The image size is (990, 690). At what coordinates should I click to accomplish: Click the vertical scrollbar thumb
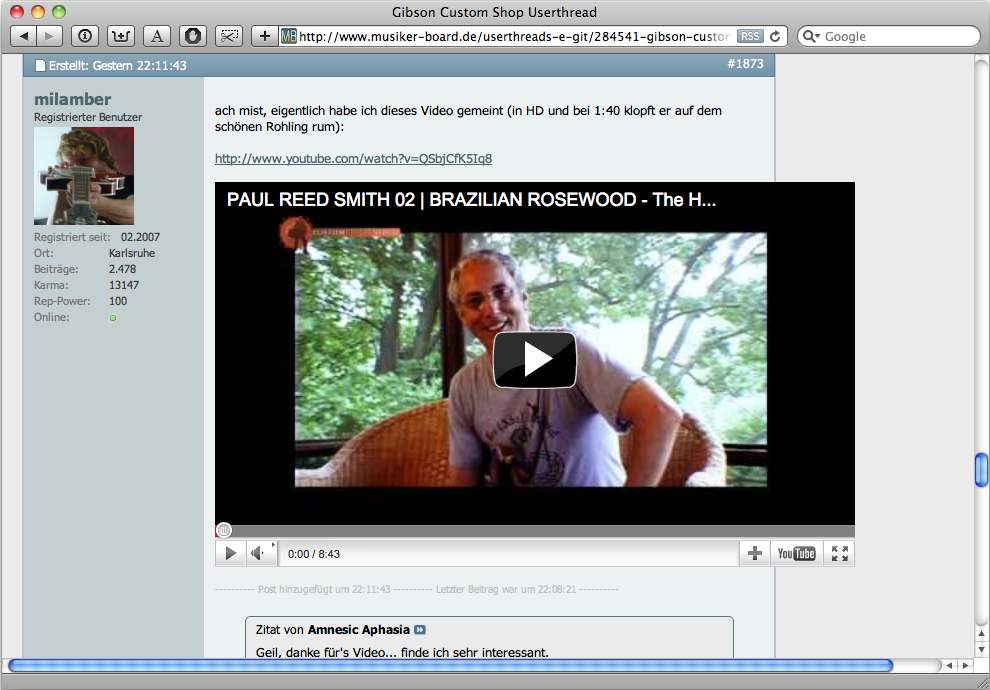tap(981, 470)
